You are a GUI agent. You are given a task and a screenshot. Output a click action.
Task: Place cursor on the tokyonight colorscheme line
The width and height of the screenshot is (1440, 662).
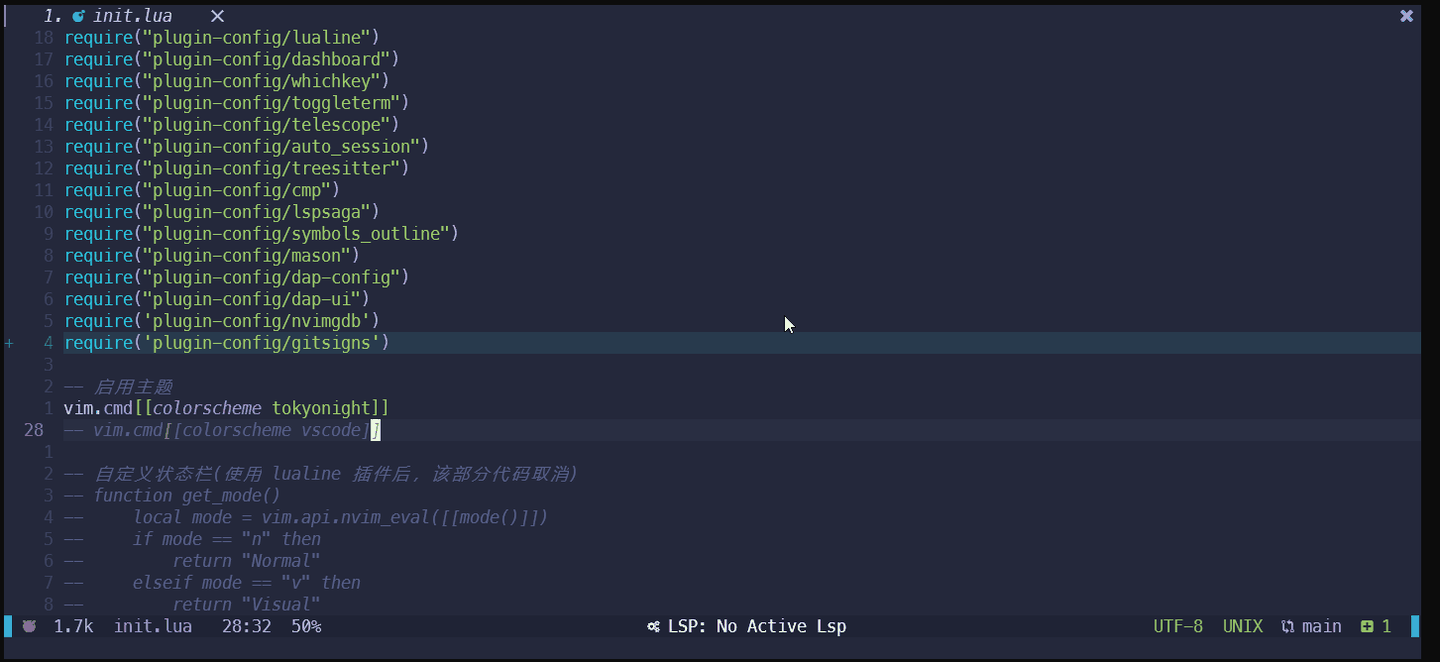pyautogui.click(x=226, y=408)
